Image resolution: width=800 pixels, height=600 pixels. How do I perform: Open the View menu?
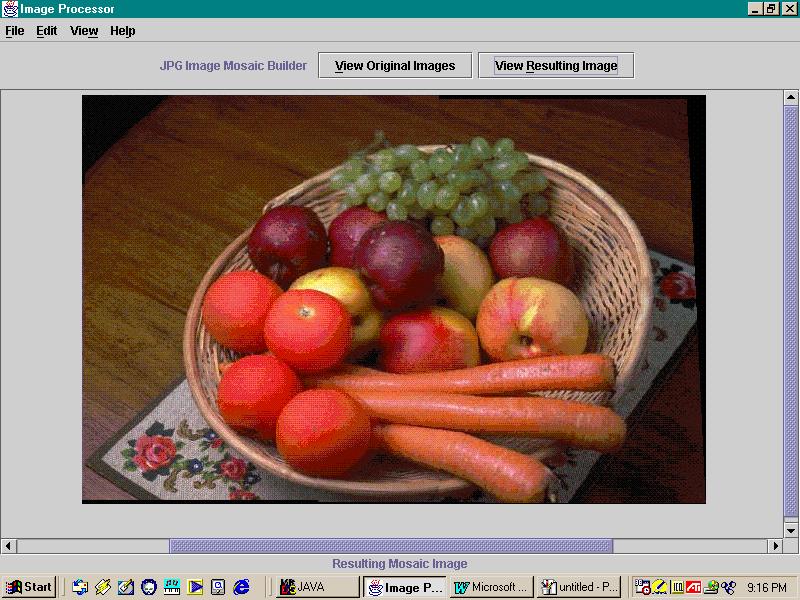84,31
